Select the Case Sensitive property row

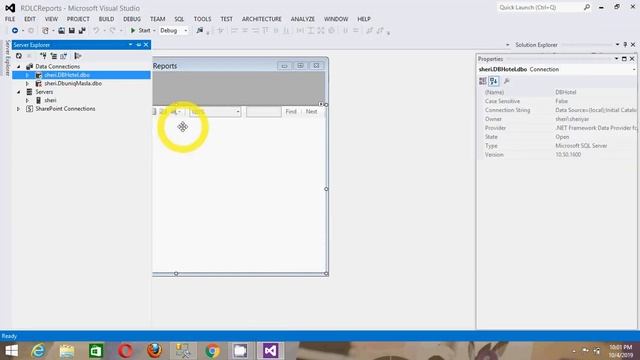[x=558, y=101]
